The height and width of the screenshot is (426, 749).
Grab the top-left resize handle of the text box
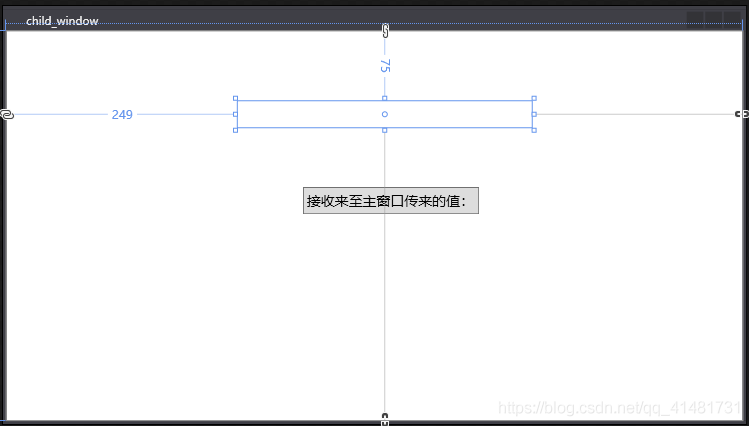[x=235, y=98]
